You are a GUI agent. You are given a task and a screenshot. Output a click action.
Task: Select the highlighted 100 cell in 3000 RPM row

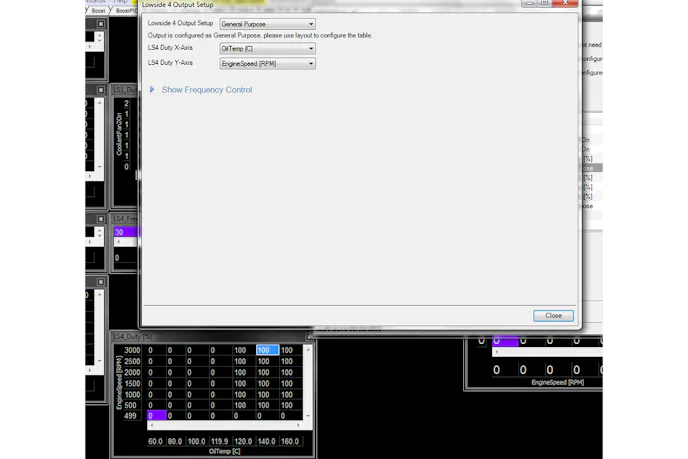[x=267, y=350]
